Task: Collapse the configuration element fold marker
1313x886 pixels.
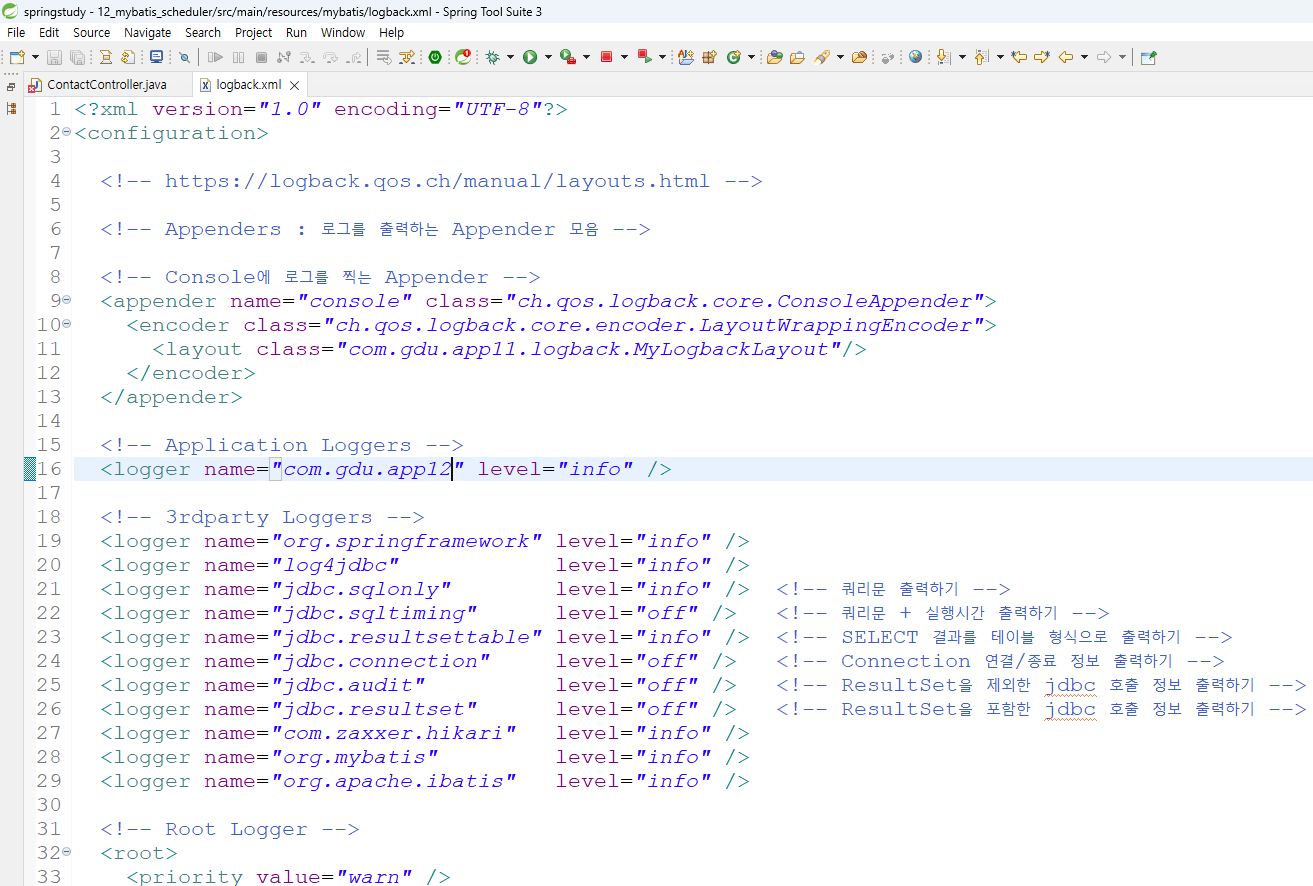Action: (67, 132)
